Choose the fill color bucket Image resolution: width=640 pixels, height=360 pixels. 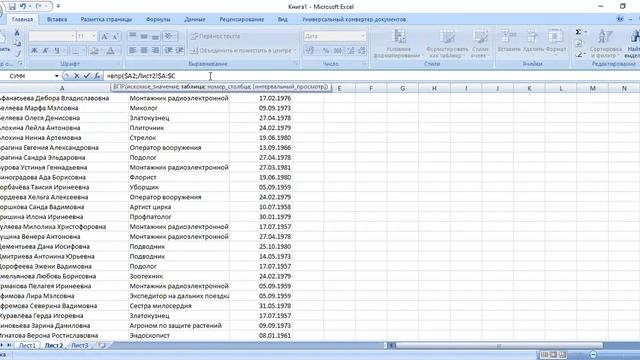94,51
